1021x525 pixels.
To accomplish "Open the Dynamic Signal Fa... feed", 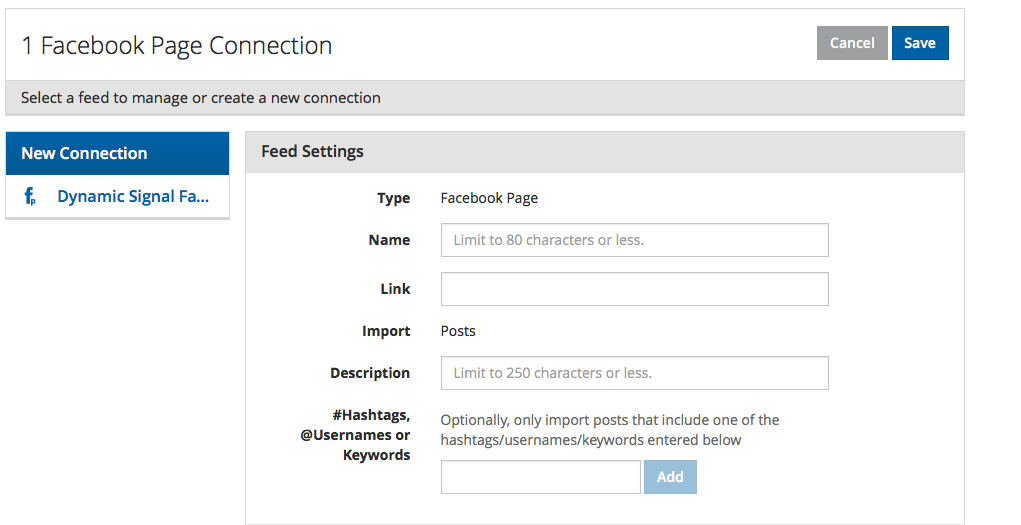I will pos(133,196).
